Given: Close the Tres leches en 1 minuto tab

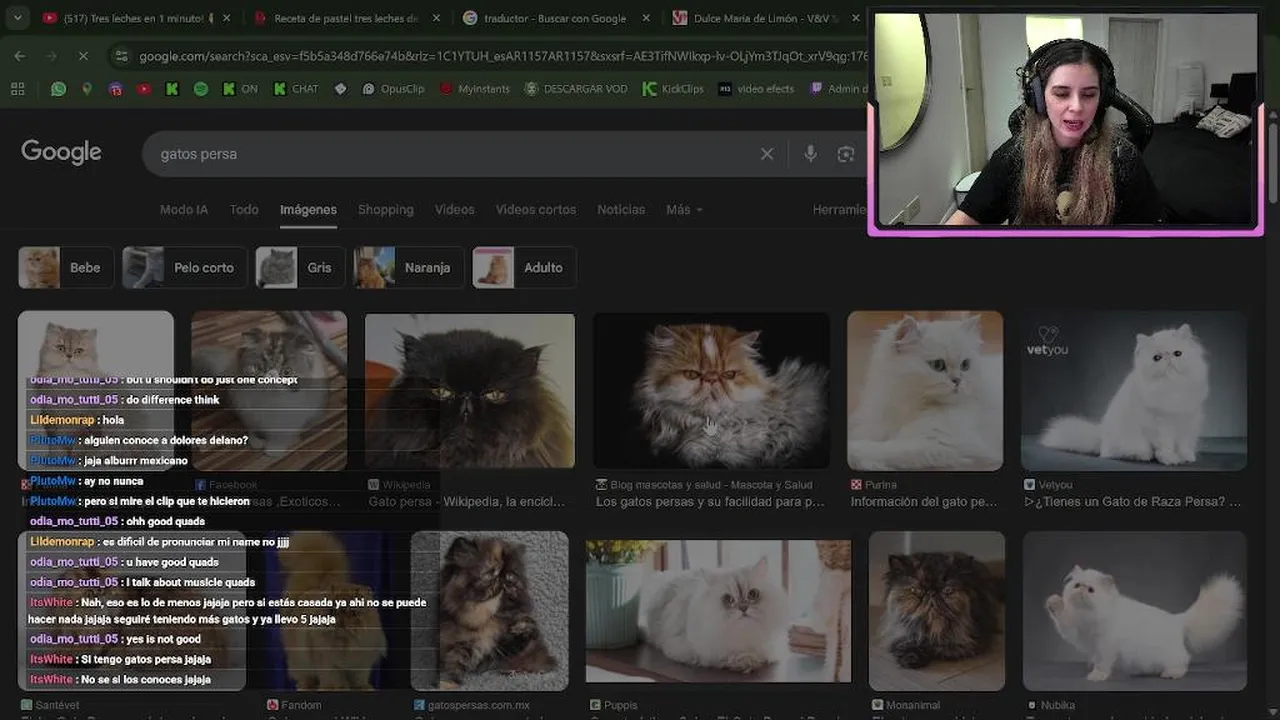Looking at the screenshot, I should [x=227, y=18].
